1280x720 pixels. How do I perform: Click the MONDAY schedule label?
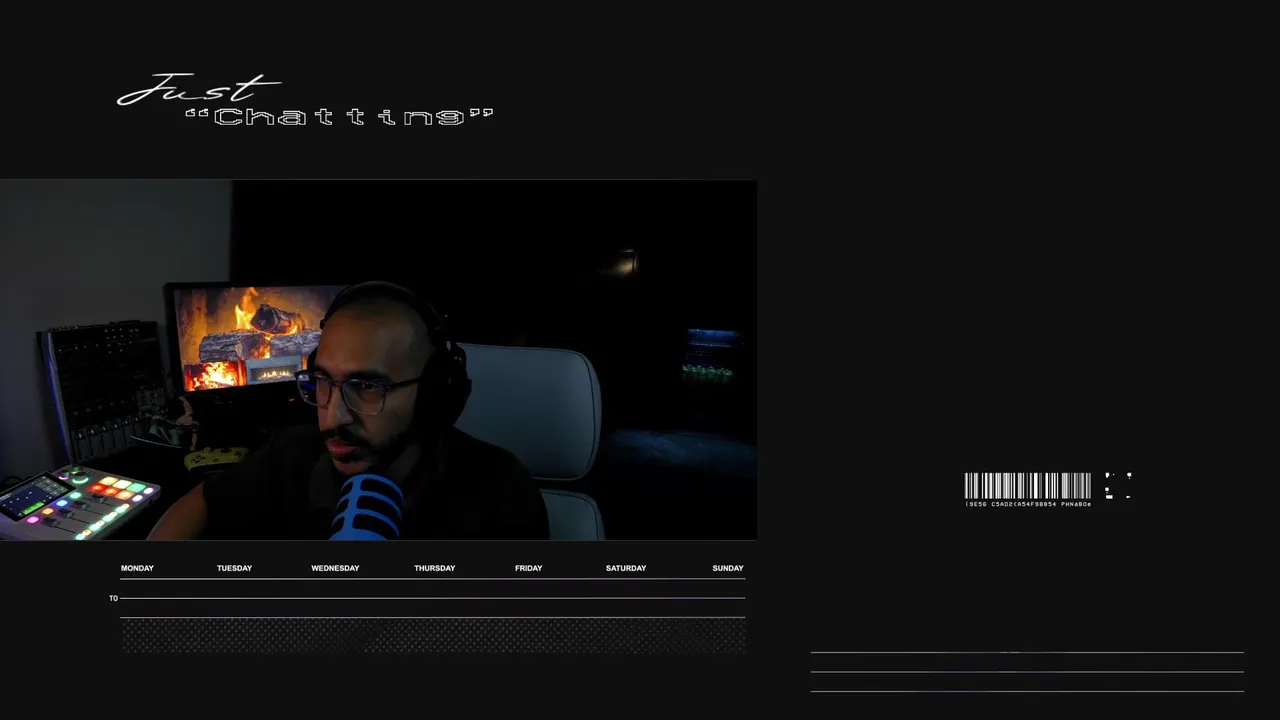tap(137, 568)
